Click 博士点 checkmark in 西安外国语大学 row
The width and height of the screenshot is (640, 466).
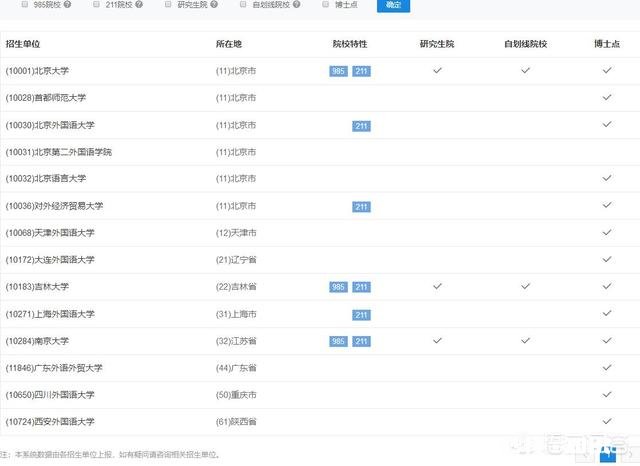tap(607, 422)
